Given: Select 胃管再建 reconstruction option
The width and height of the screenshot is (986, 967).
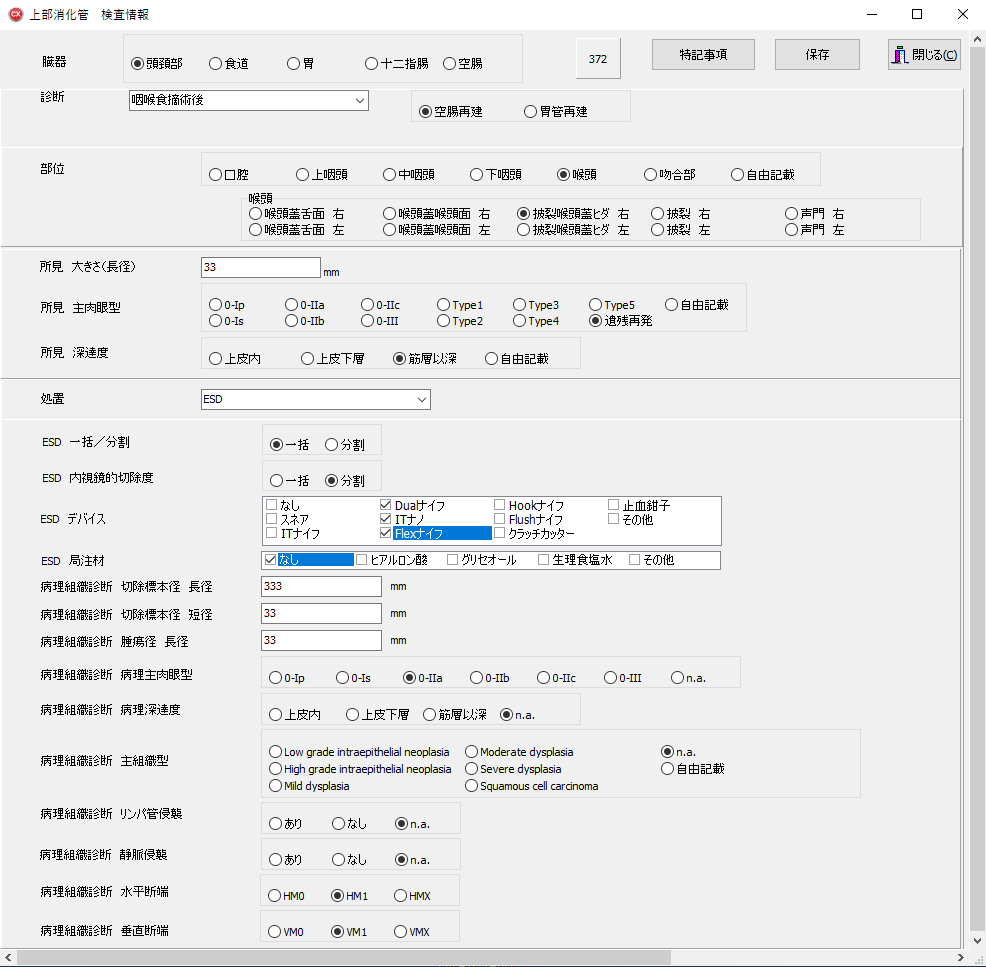Looking at the screenshot, I should pyautogui.click(x=531, y=112).
